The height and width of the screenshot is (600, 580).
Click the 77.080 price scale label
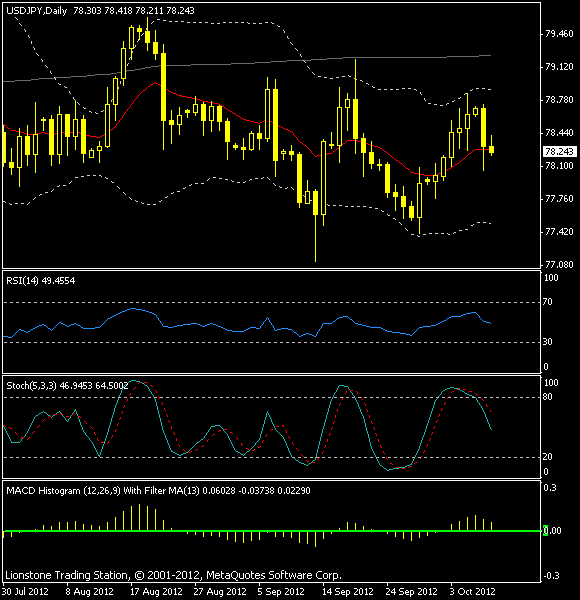(559, 265)
